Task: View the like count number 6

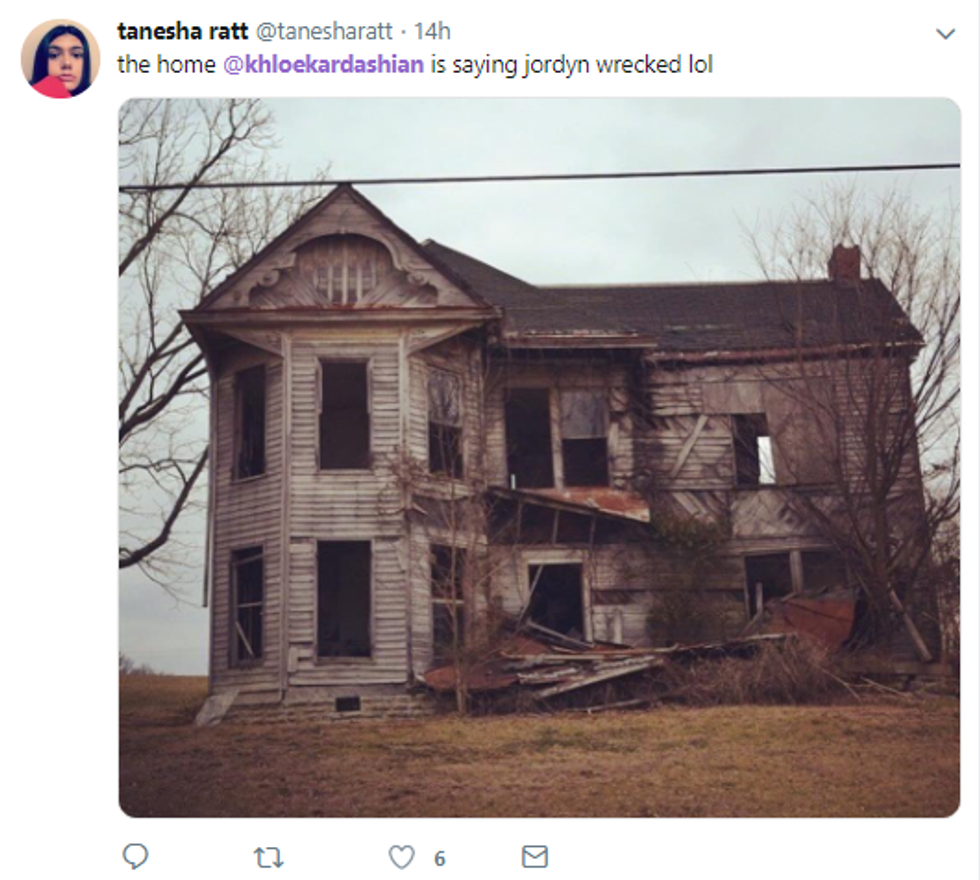Action: pyautogui.click(x=439, y=858)
